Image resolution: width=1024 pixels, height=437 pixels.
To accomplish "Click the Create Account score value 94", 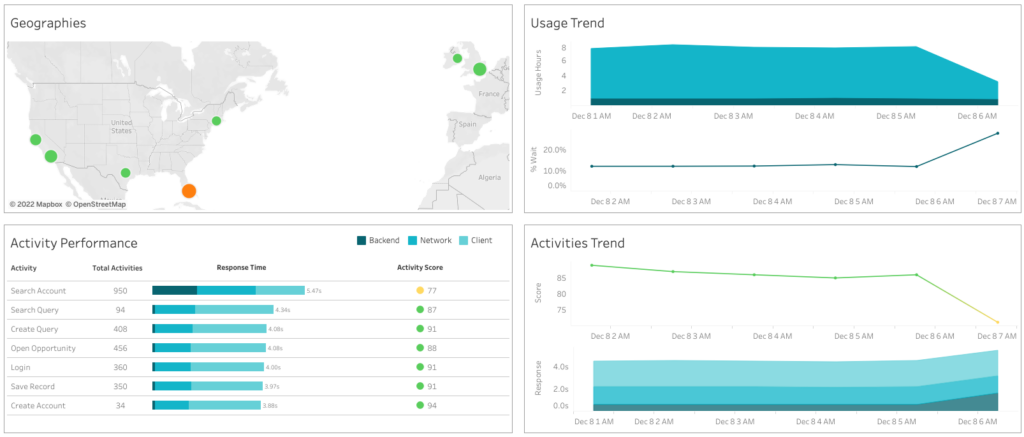I will [x=432, y=406].
